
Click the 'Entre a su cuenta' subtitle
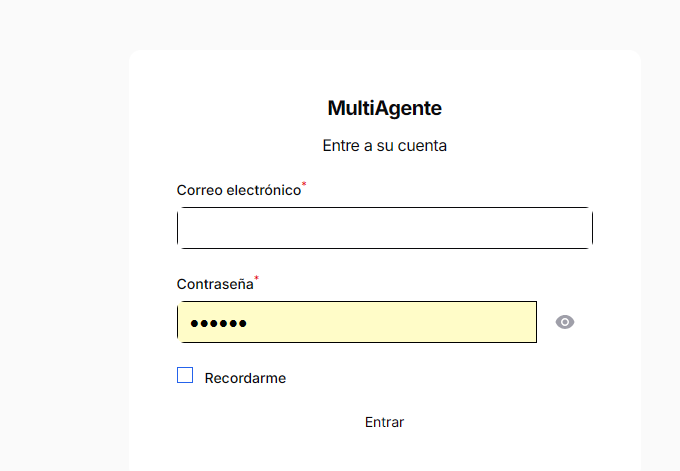tap(384, 145)
